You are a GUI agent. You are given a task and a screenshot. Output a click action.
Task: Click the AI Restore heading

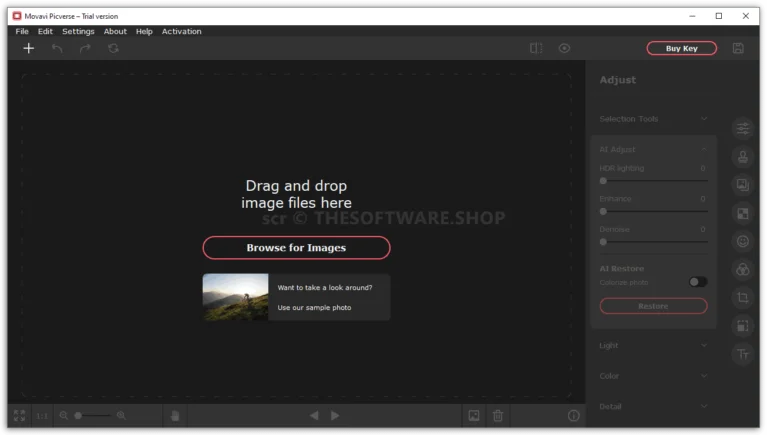[x=621, y=268]
